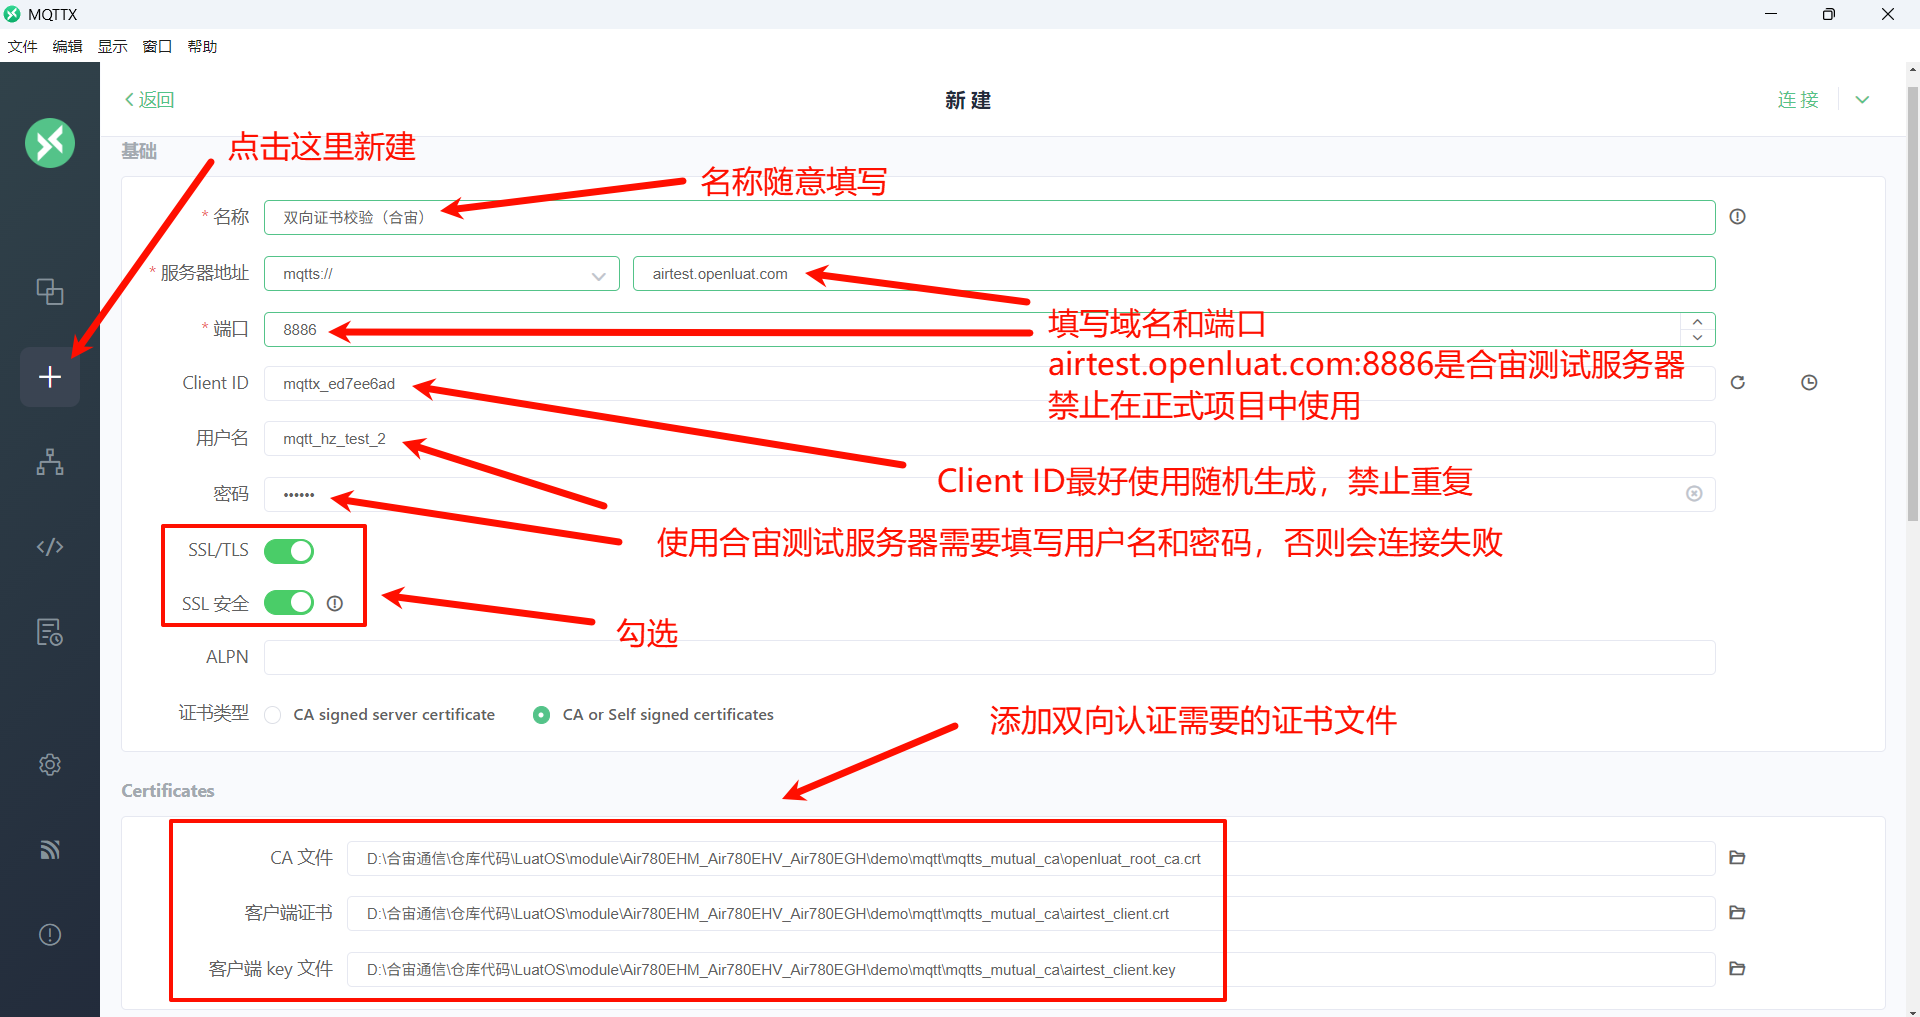Click the 客户端证书 path field
Image resolution: width=1920 pixels, height=1017 pixels.
tap(1031, 914)
